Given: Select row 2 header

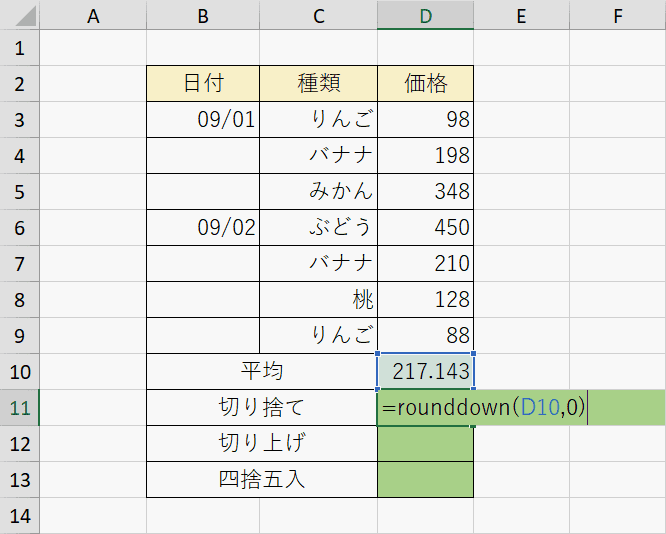Looking at the screenshot, I should tap(20, 84).
